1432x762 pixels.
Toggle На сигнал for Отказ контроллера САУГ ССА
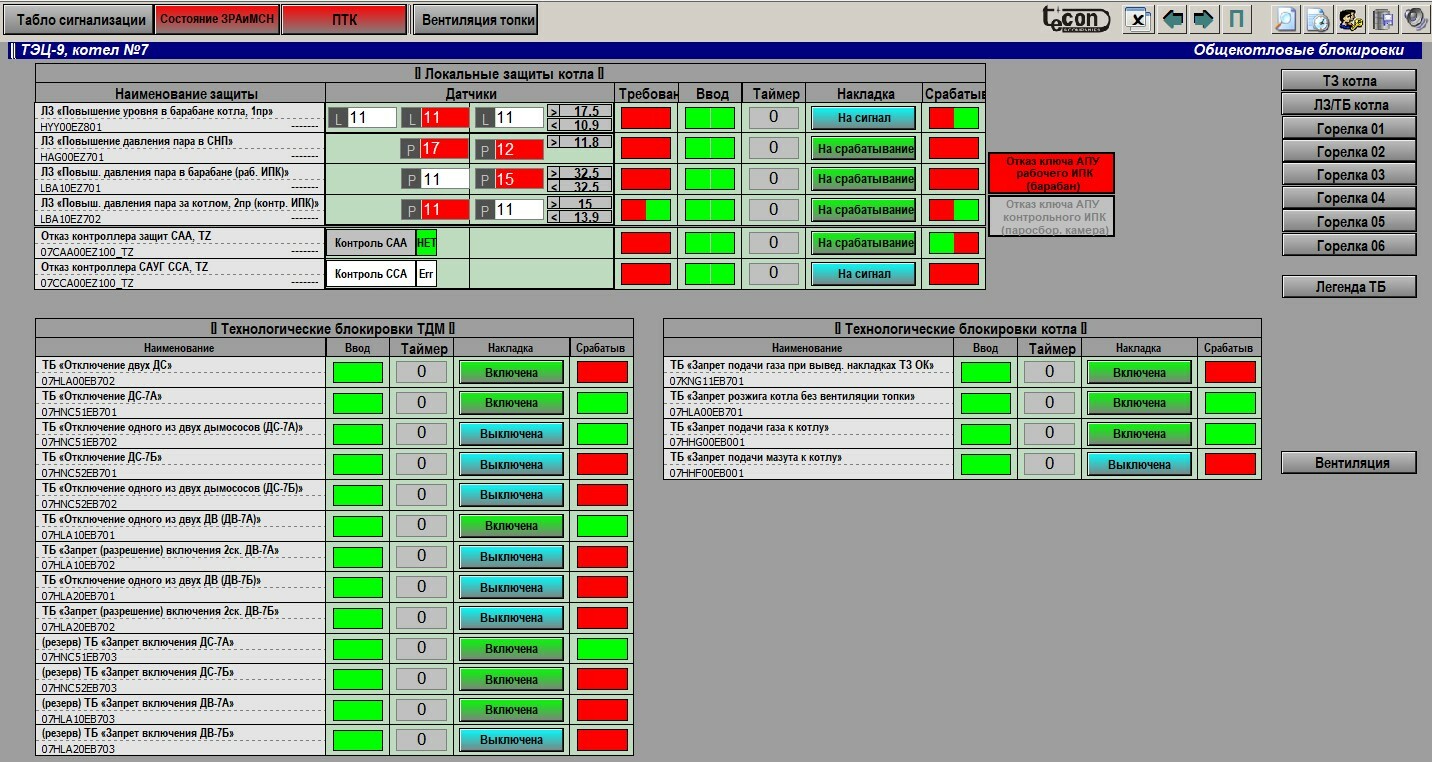click(863, 273)
